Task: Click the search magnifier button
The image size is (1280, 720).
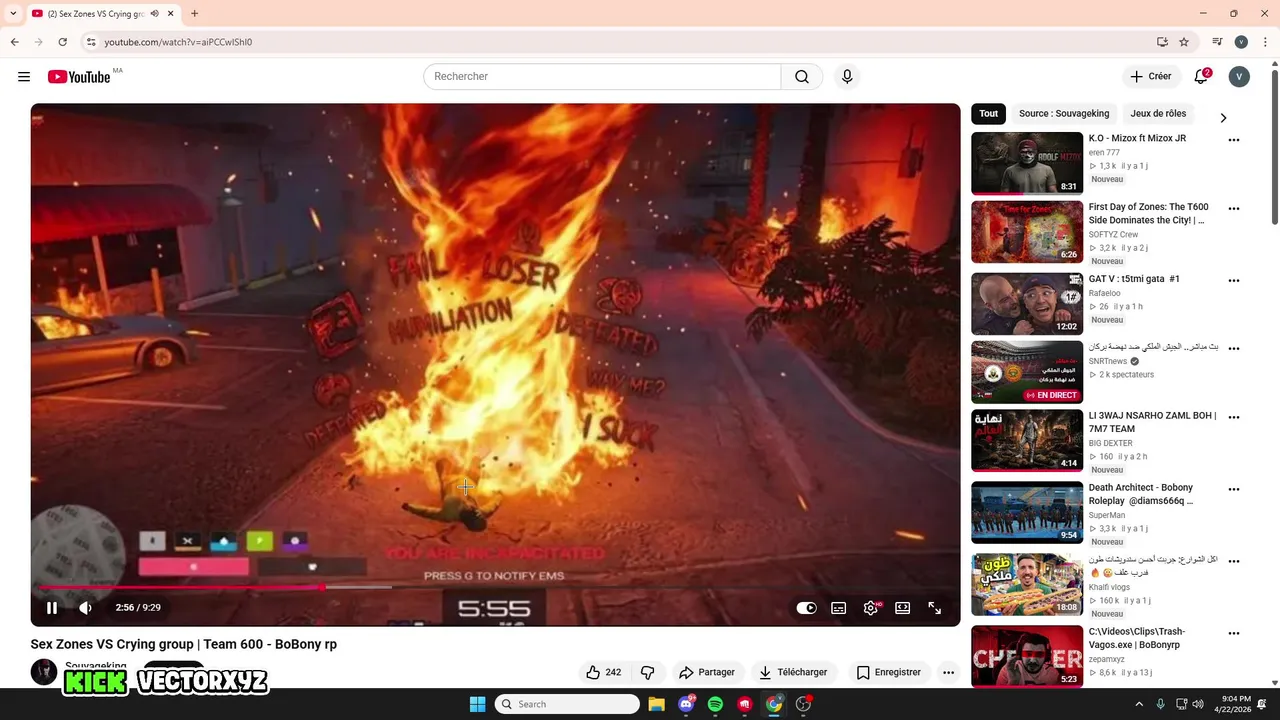Action: (802, 77)
